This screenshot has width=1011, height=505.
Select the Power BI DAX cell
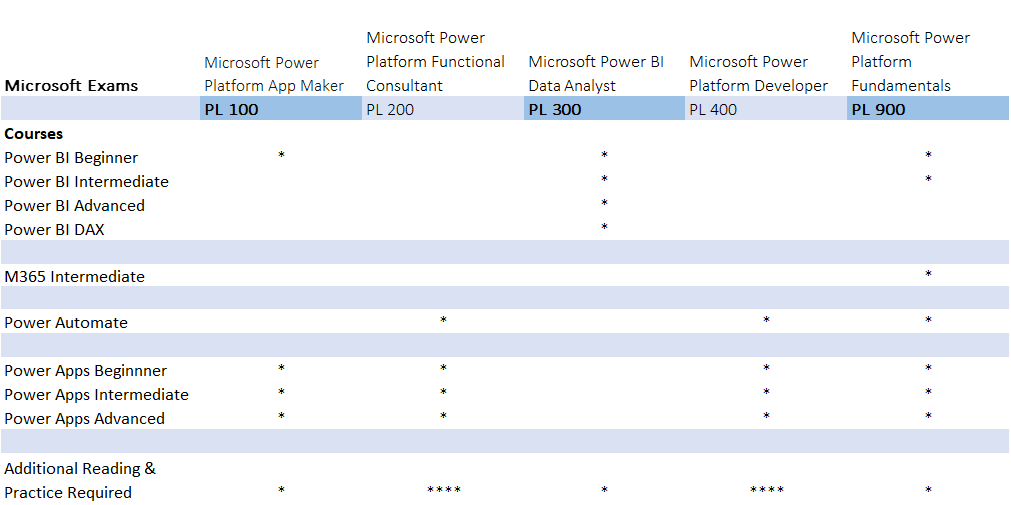point(54,230)
